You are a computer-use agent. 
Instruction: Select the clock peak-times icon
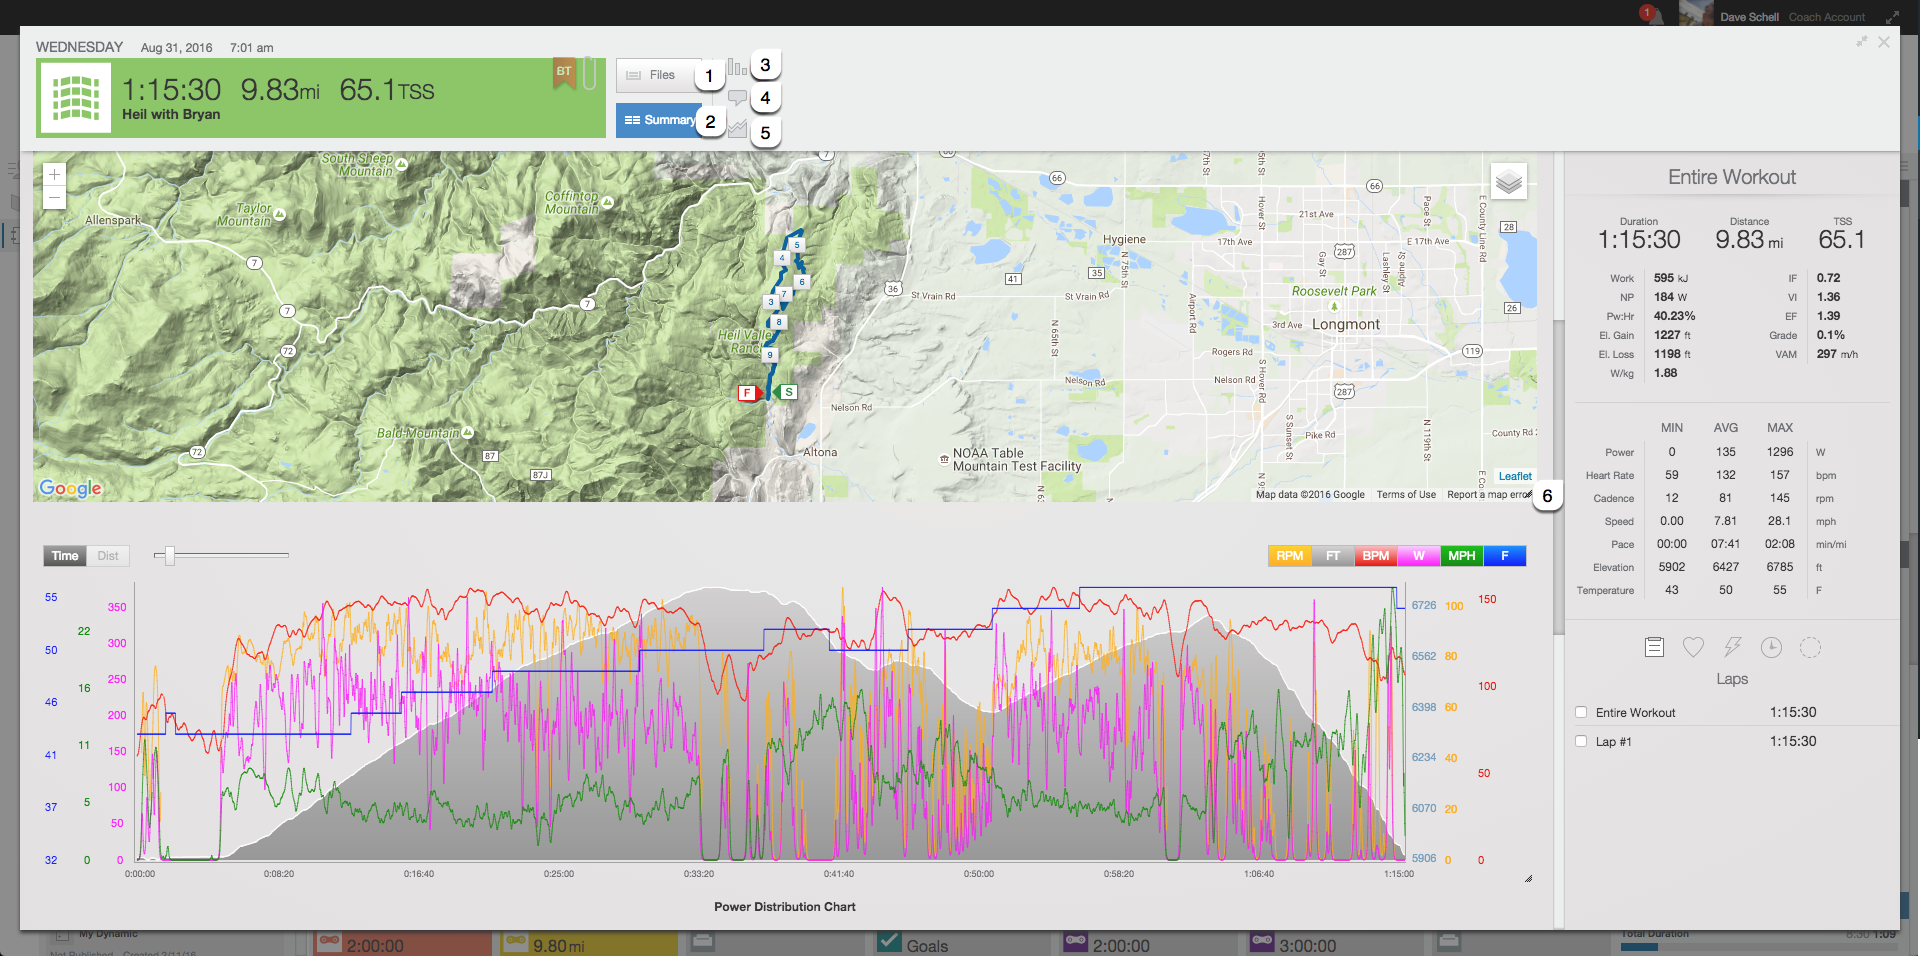(1771, 647)
